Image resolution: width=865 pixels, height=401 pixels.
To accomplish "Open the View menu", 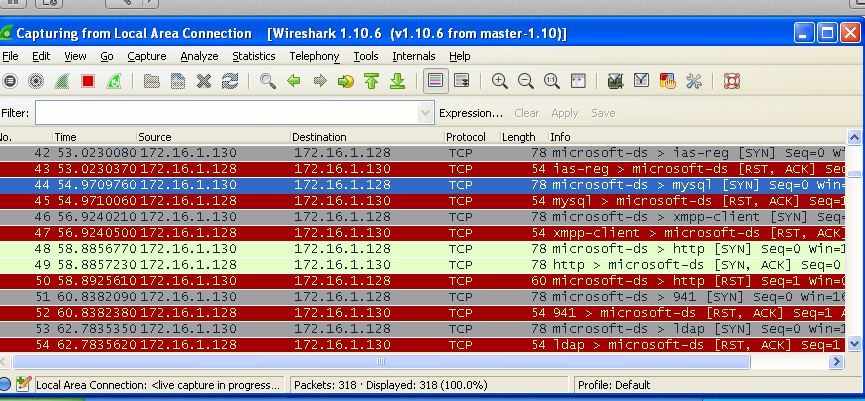I will click(75, 56).
